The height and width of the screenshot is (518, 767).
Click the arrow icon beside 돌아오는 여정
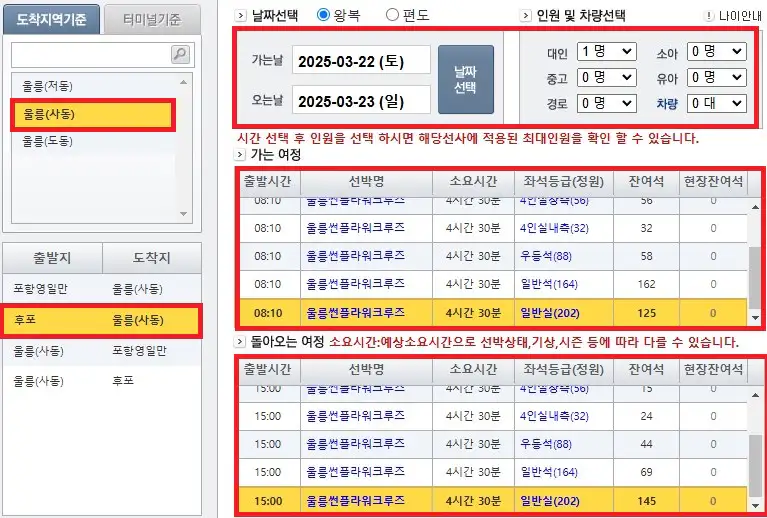(x=240, y=341)
